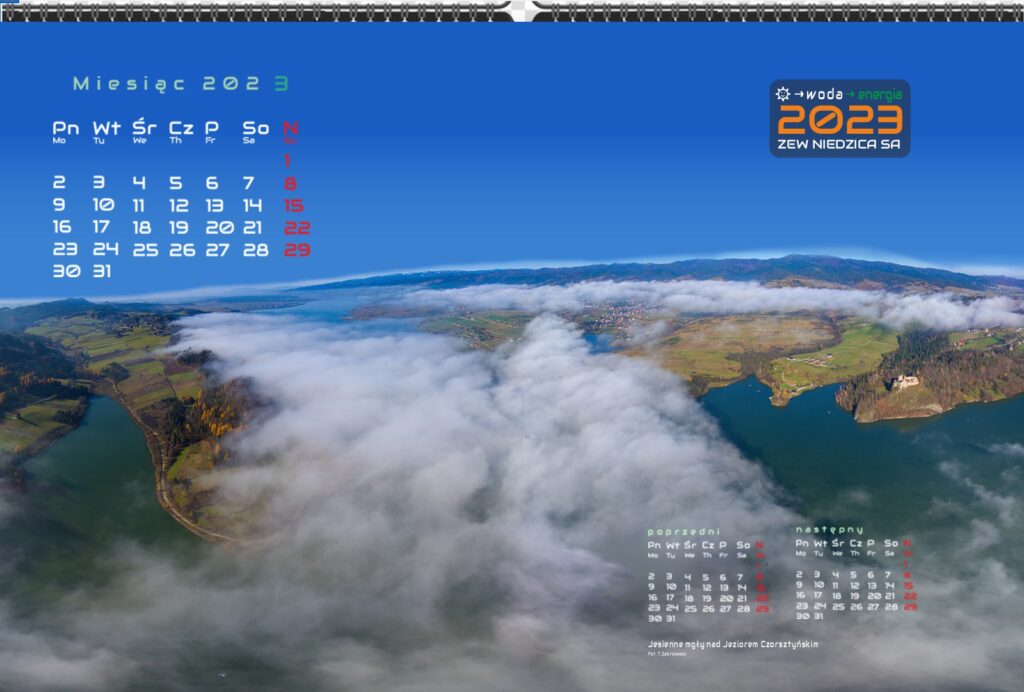Click the Miesiąc 2023 heading
The image size is (1024, 692).
tap(180, 84)
